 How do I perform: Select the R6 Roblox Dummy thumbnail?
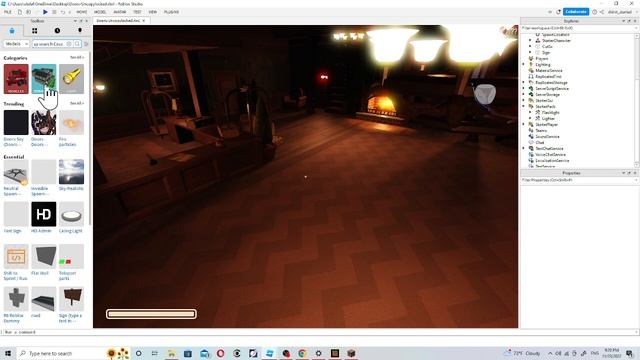(x=16, y=299)
